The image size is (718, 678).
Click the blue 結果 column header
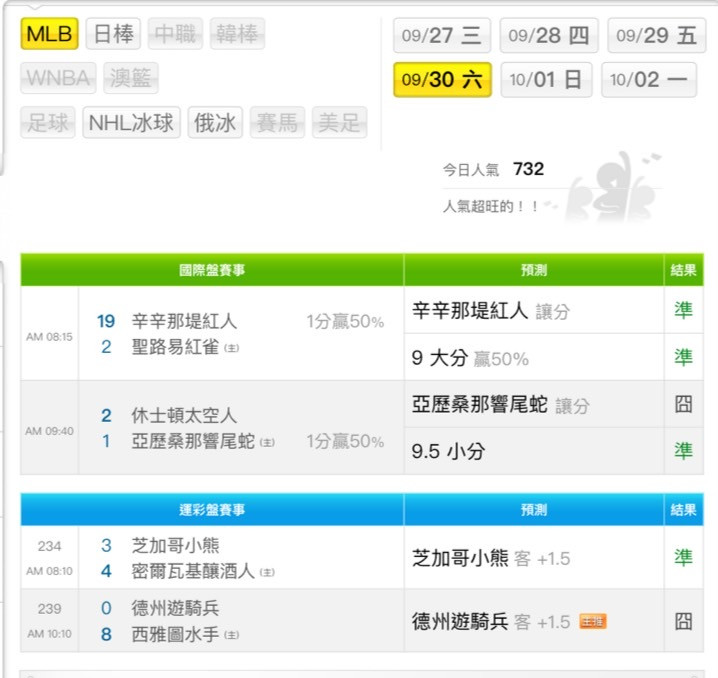coord(684,510)
